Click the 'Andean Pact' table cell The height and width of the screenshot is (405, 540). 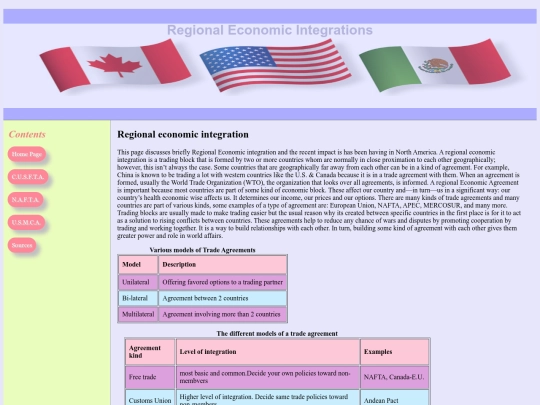point(395,398)
